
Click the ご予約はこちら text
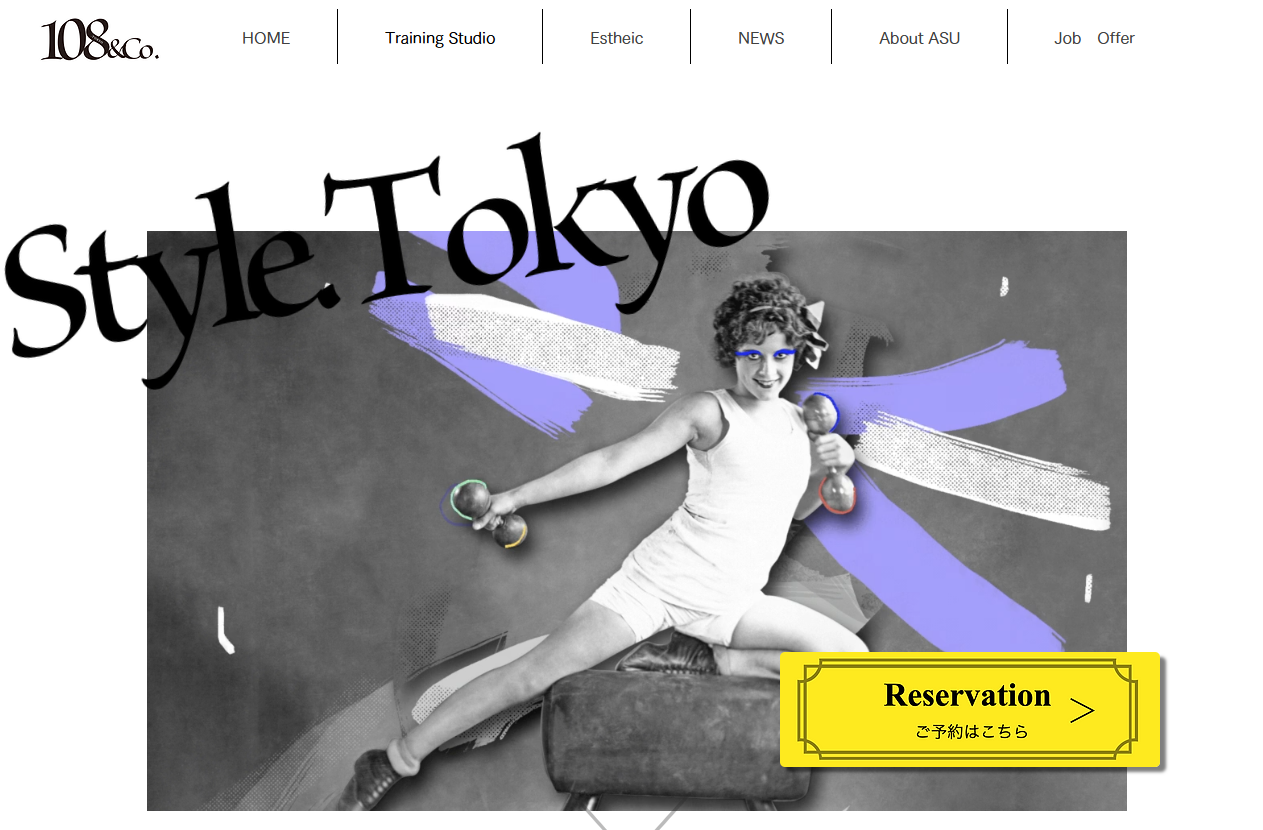[971, 732]
